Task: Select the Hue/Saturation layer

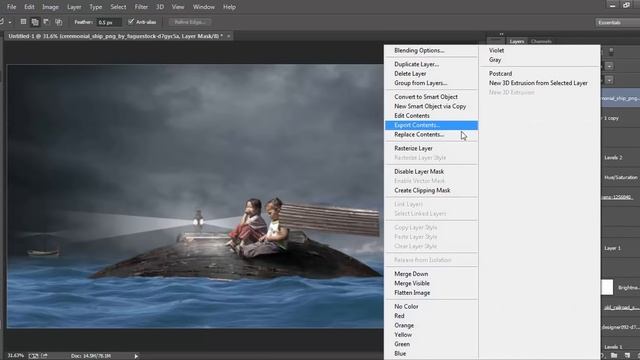Action: (620, 178)
